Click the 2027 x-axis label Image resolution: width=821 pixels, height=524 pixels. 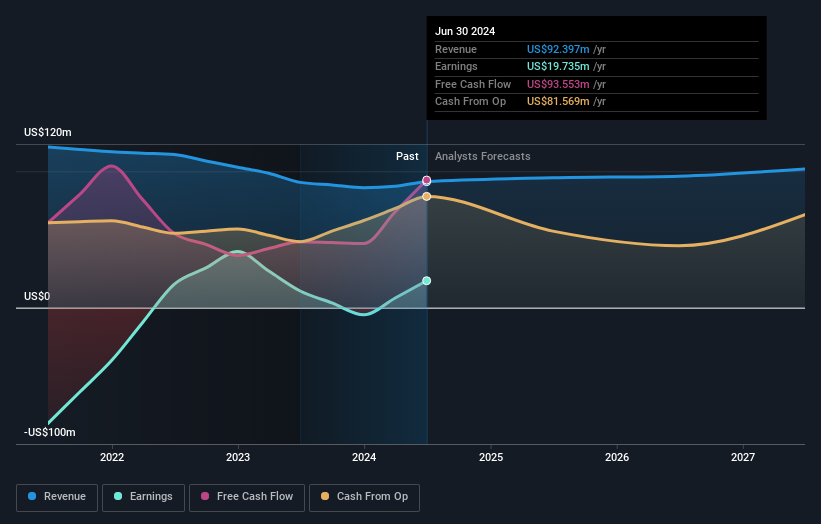743,457
